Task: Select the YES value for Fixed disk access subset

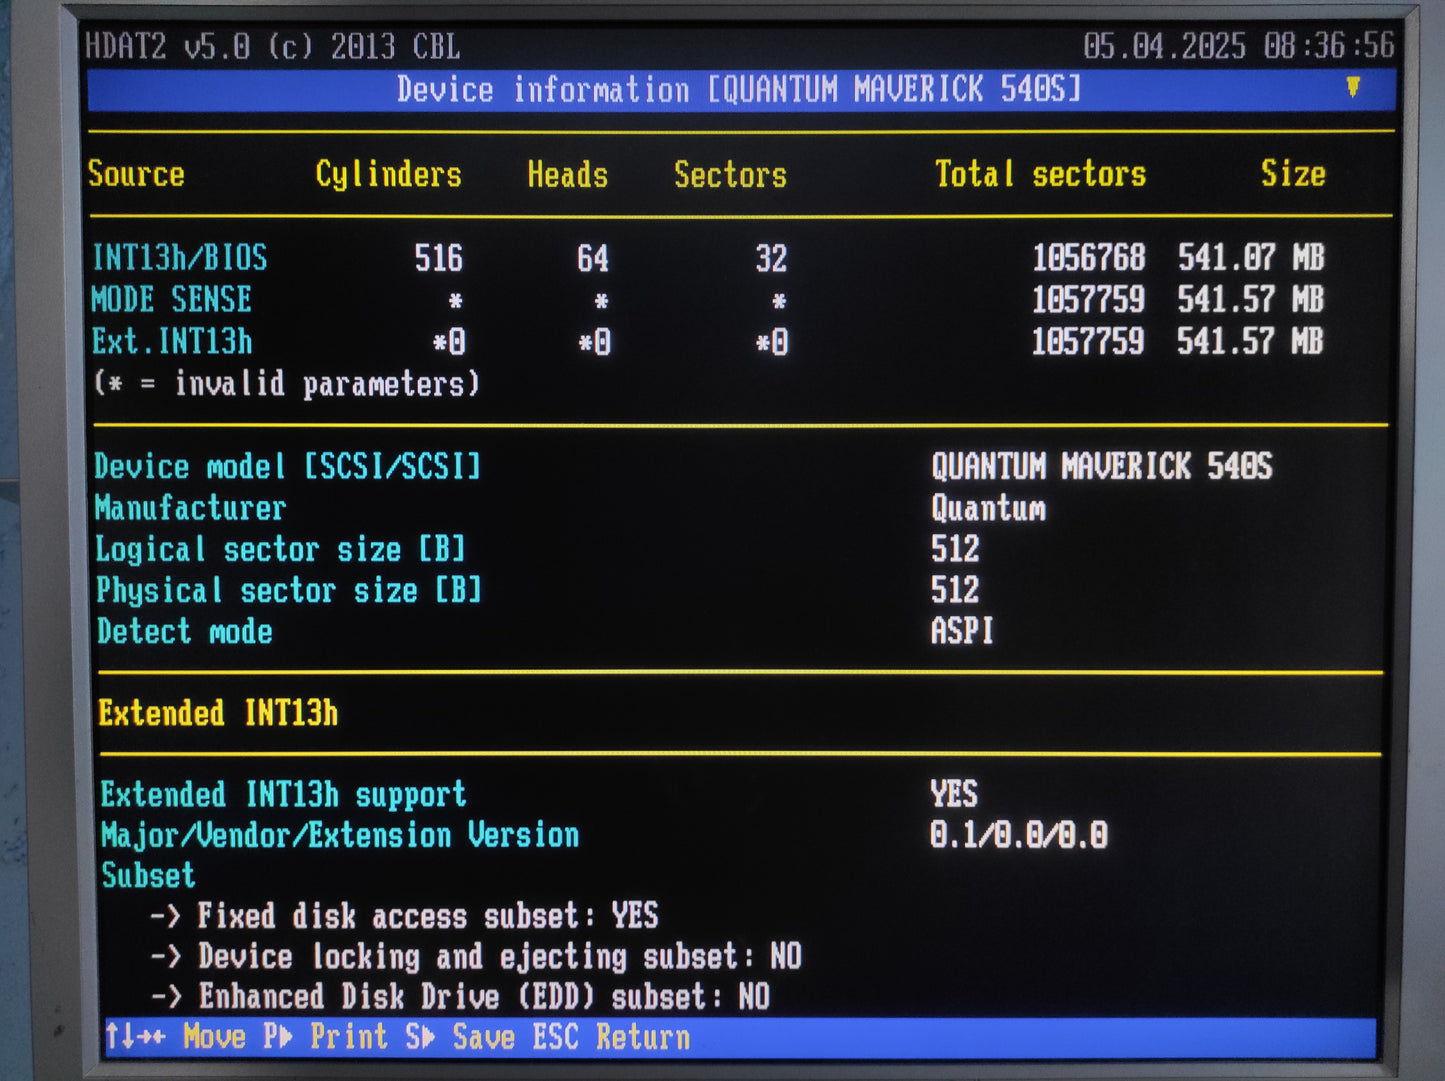Action: [635, 916]
